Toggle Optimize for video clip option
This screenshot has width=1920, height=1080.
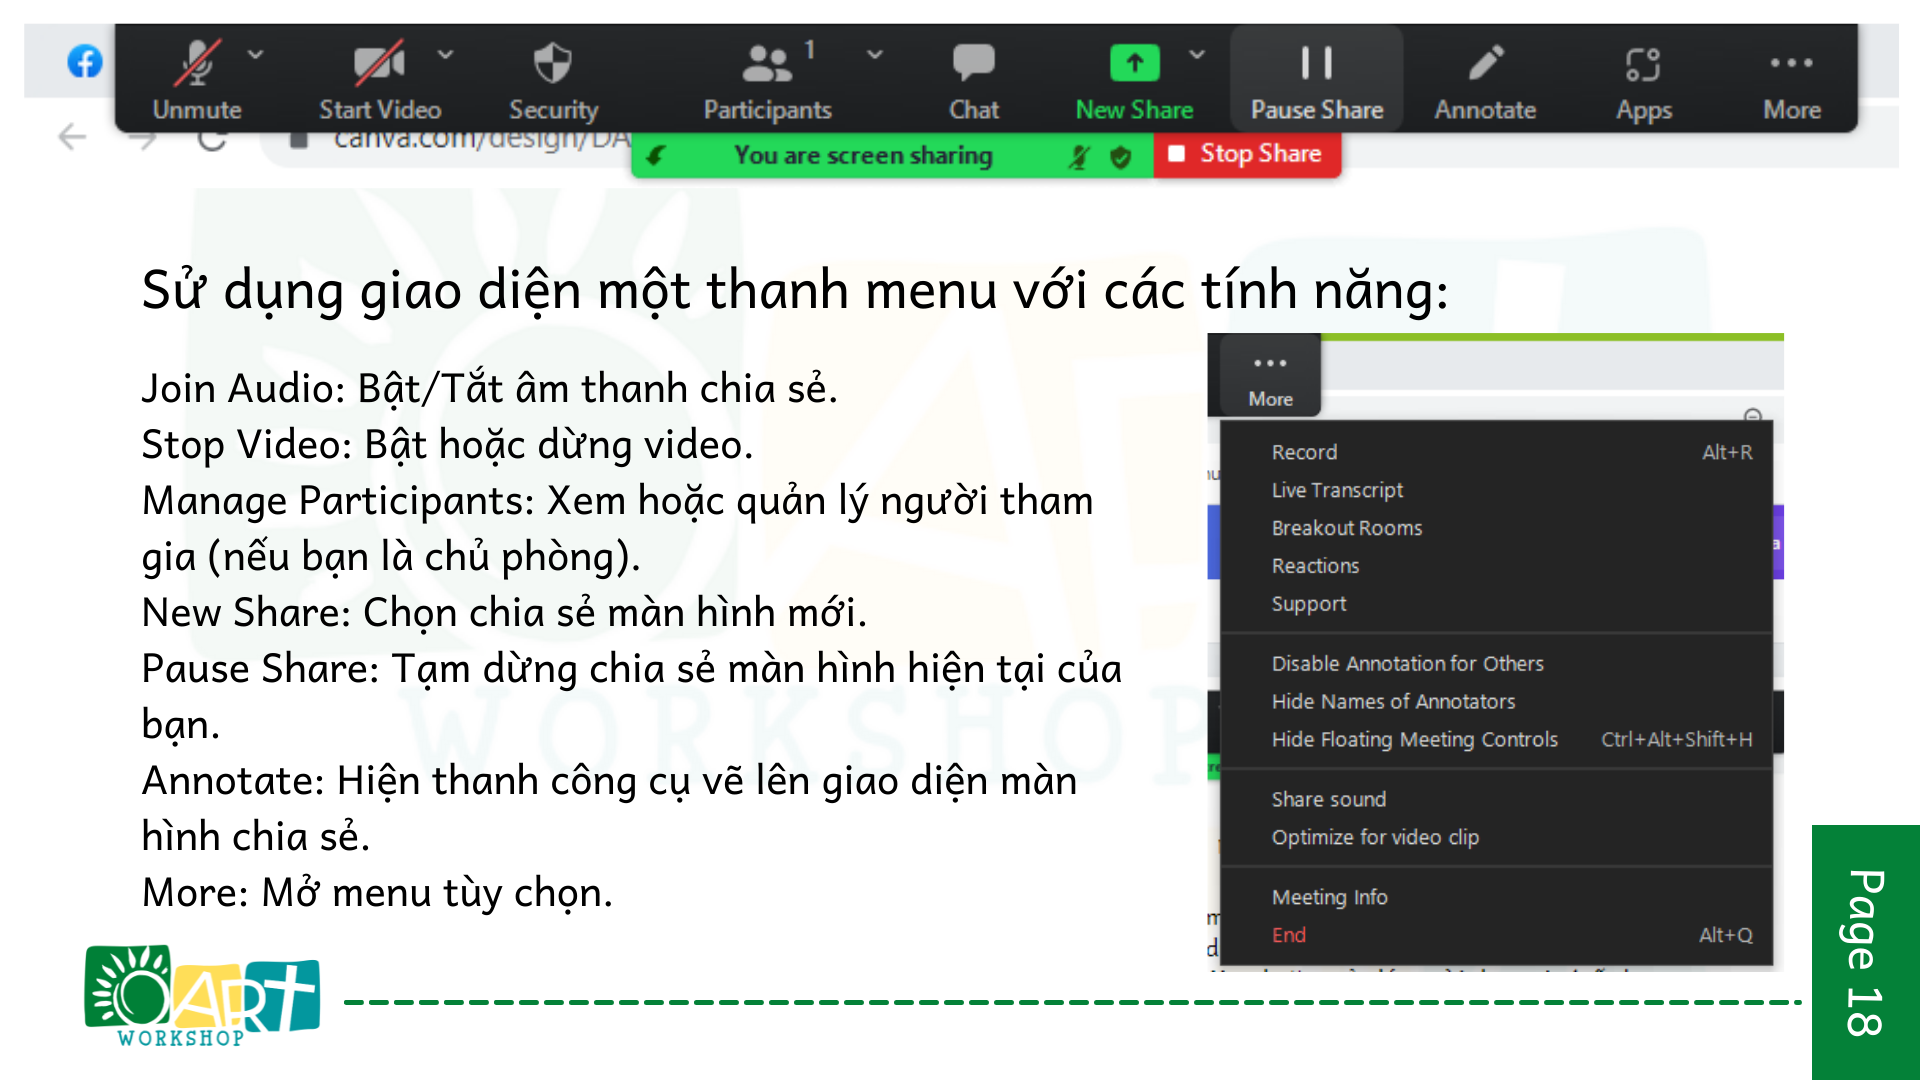point(1374,837)
